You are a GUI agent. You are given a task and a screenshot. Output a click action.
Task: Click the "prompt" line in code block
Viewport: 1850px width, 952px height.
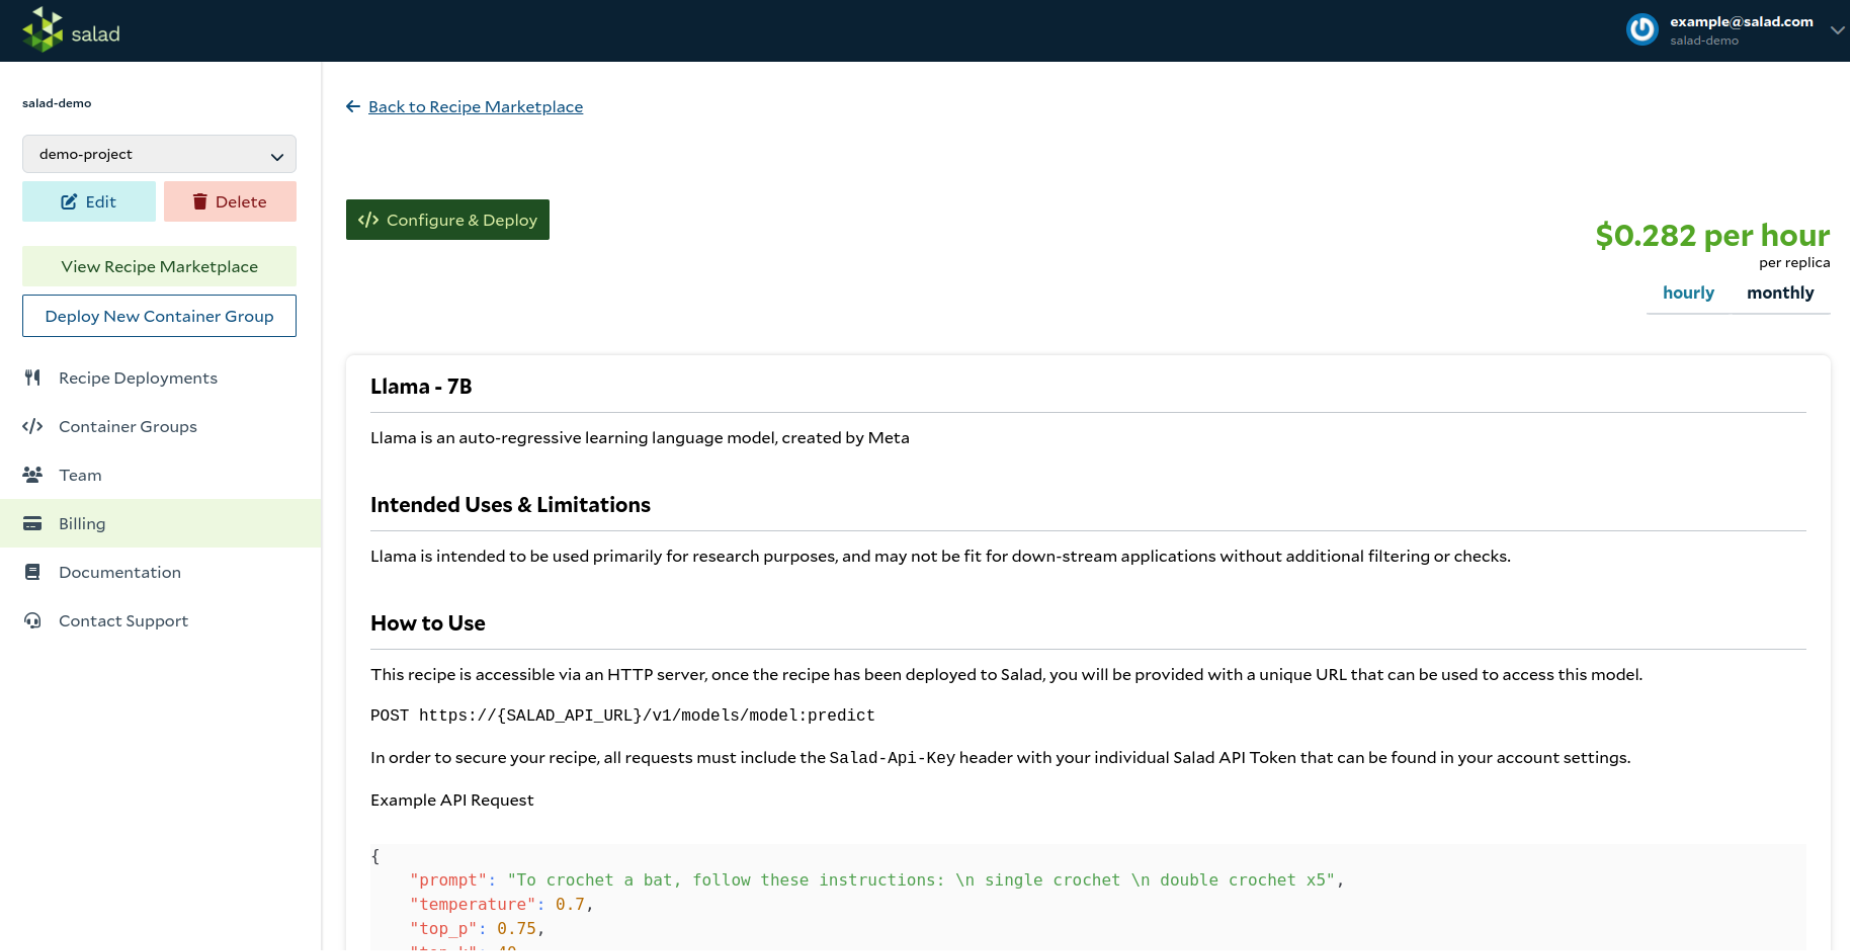coord(876,881)
